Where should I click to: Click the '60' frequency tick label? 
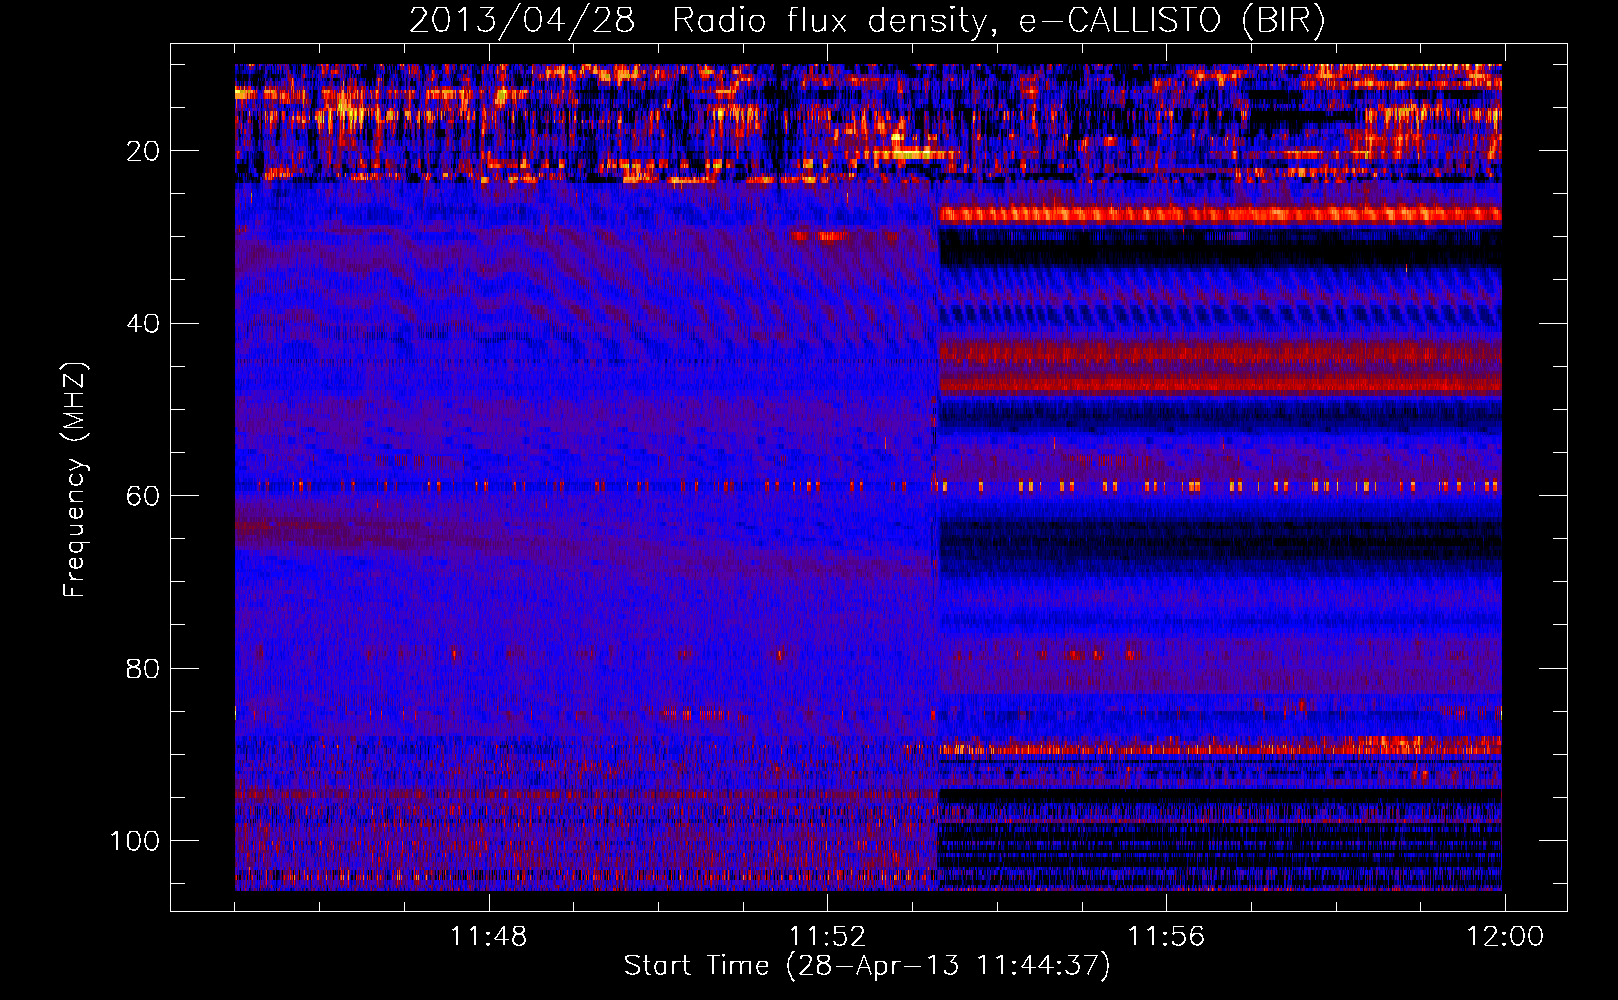(x=143, y=496)
